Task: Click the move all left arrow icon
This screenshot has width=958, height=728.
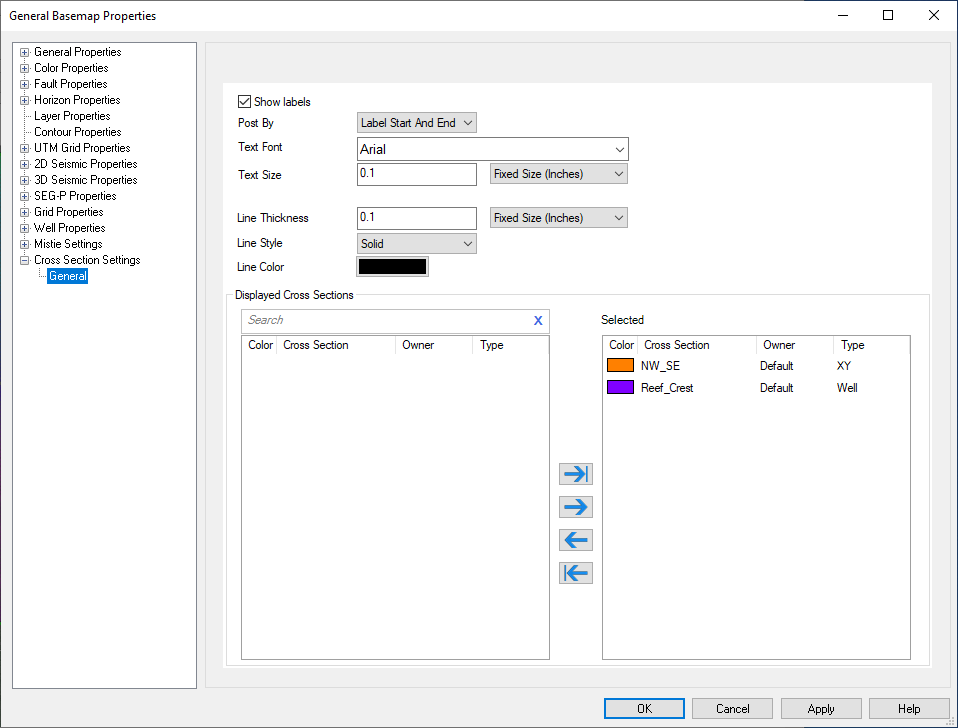Action: pos(576,573)
